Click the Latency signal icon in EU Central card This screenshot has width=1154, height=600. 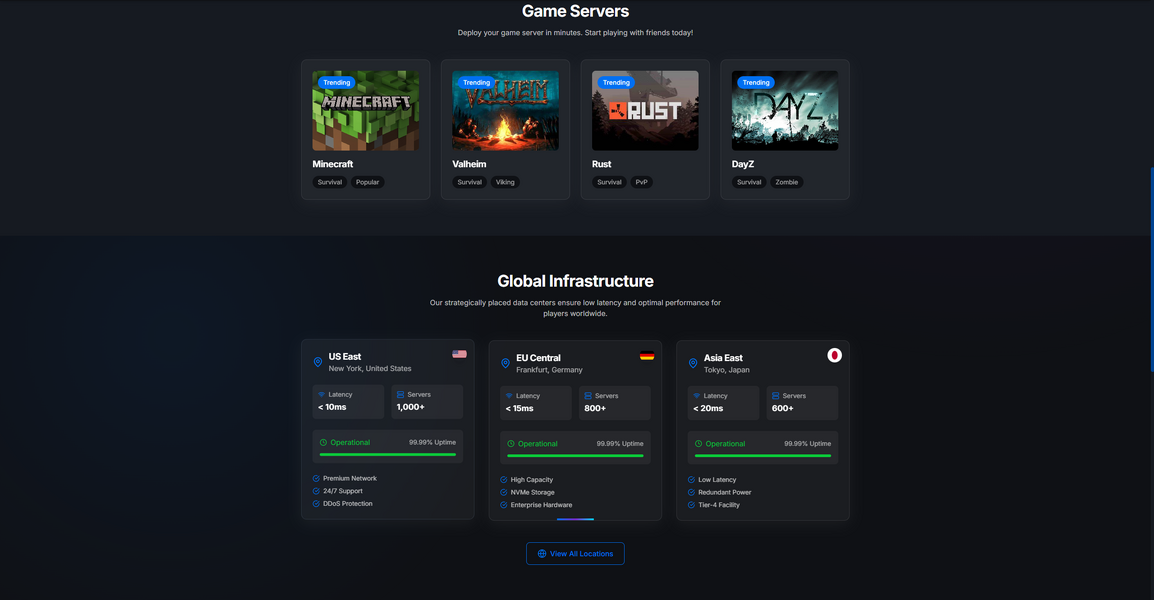509,396
